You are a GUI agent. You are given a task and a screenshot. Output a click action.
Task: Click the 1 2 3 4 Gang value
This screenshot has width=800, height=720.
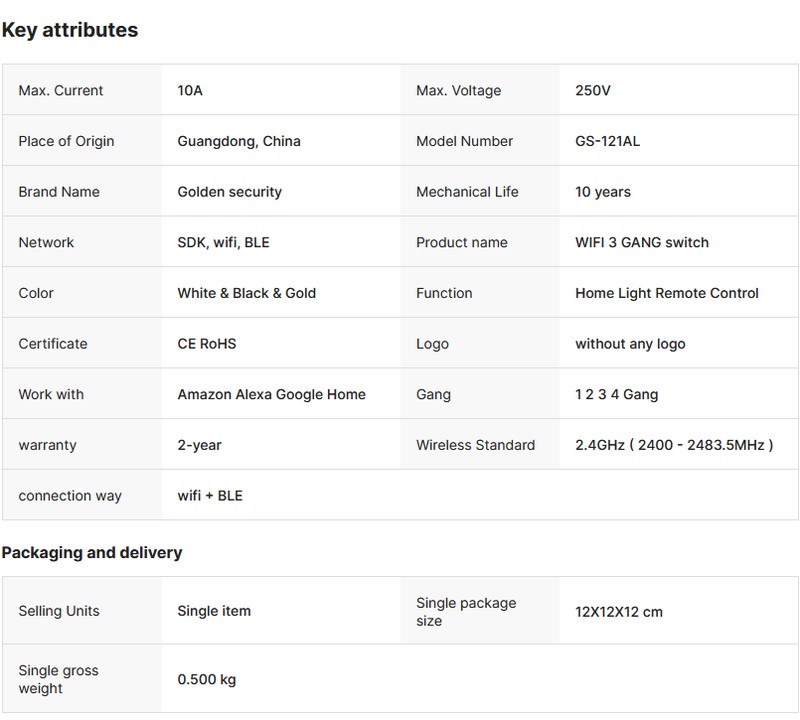(x=616, y=394)
